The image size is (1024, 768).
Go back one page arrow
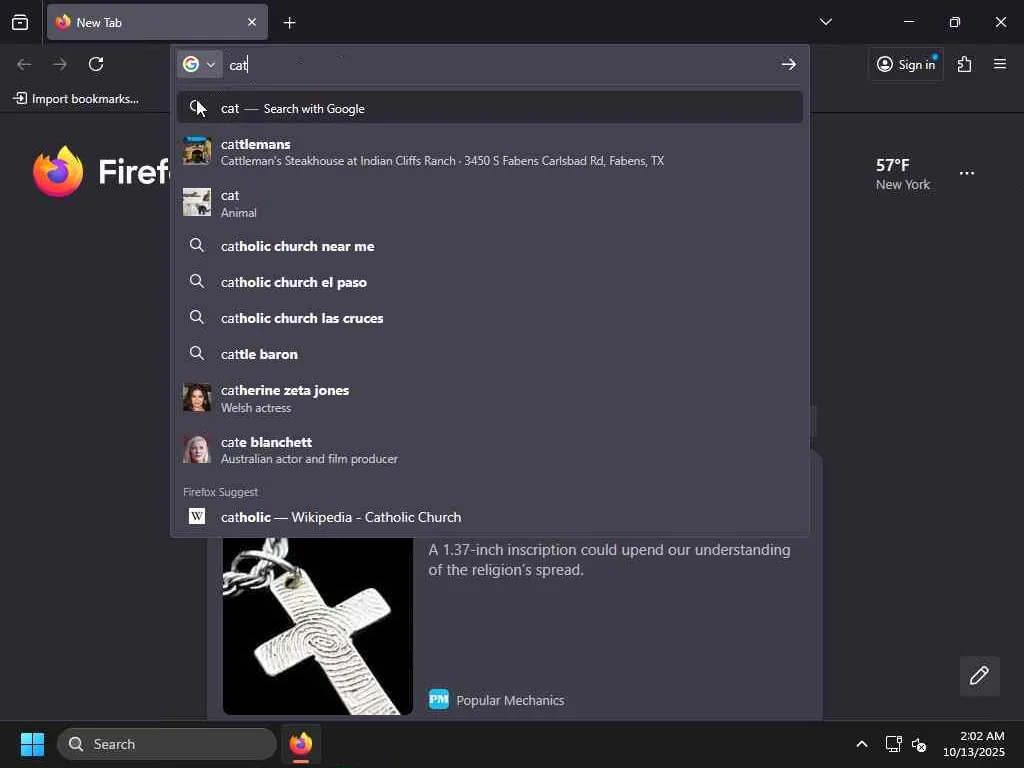pos(24,64)
